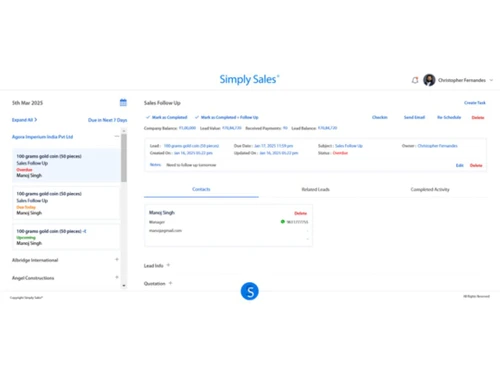Switch to the Related Leads tab

pos(316,189)
